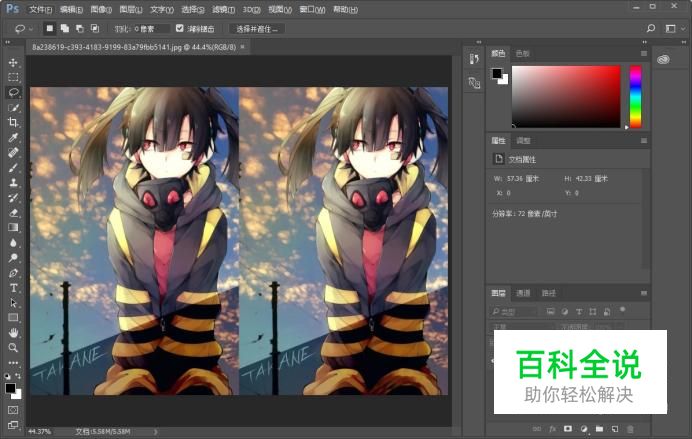This screenshot has height=439, width=692.
Task: Select the Move tool
Action: coord(13,62)
